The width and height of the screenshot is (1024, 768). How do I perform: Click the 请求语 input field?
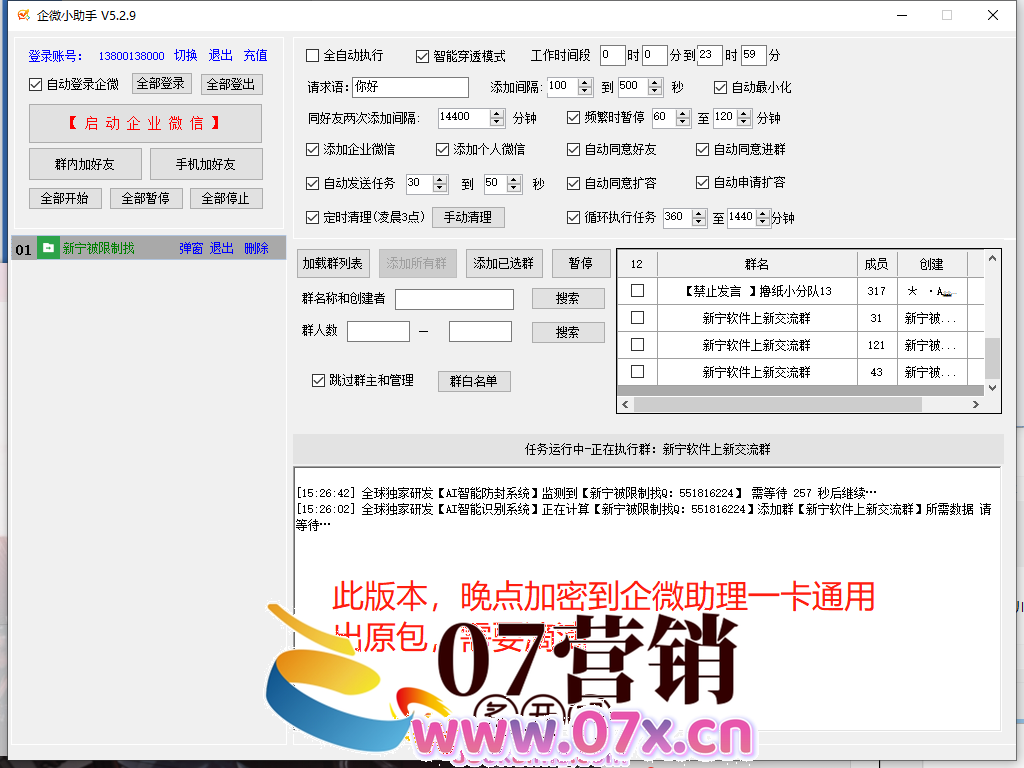pos(410,87)
